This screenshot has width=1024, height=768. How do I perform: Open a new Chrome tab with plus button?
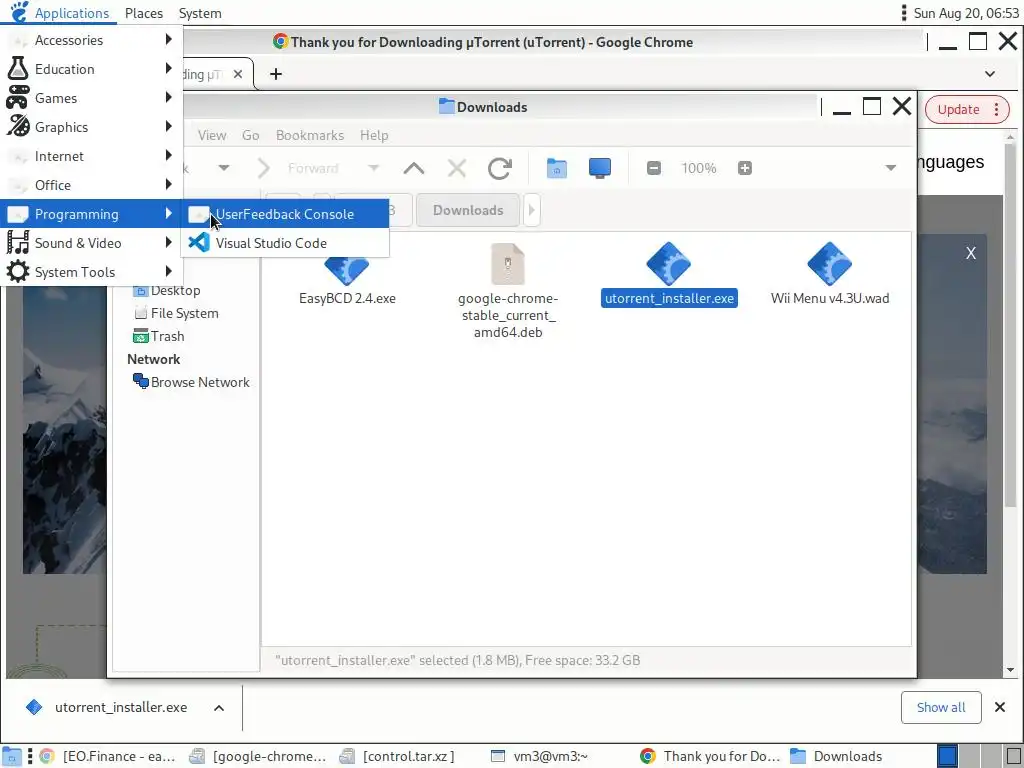coord(276,74)
